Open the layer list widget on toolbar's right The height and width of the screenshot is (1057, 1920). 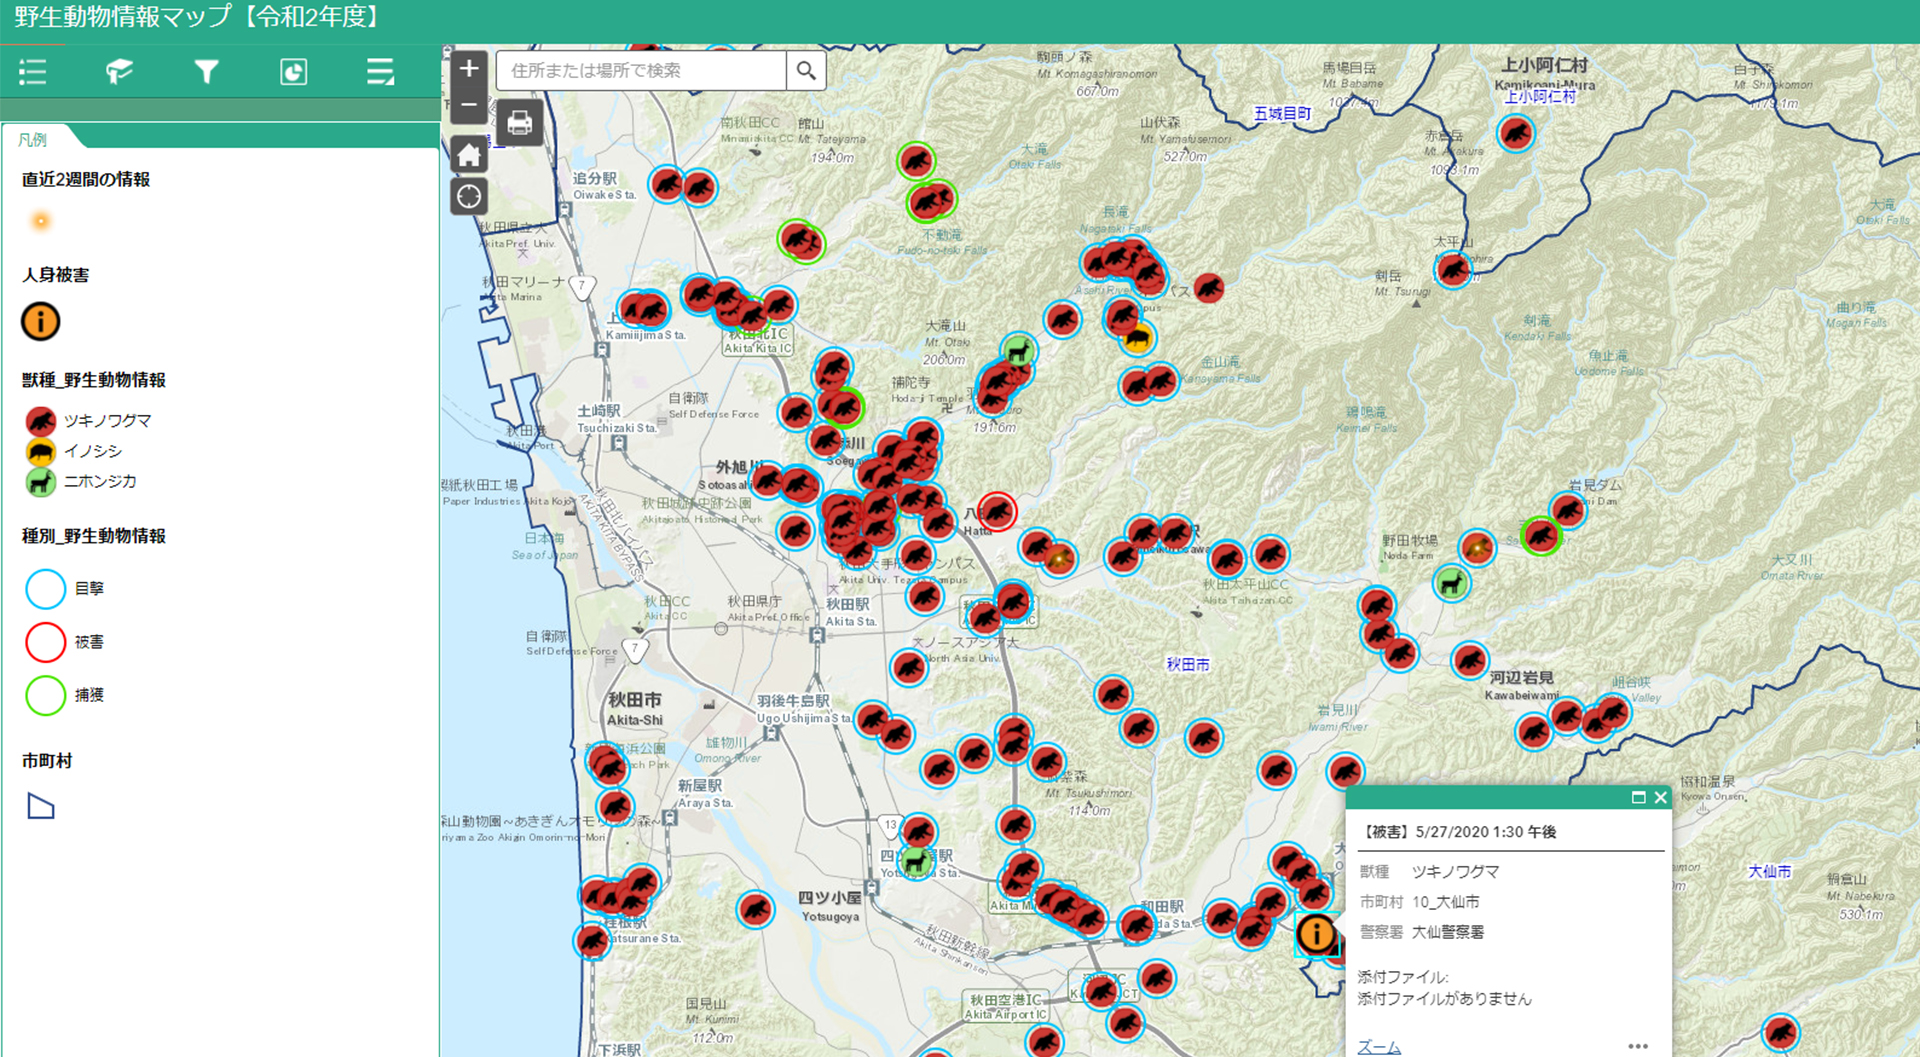click(x=380, y=72)
